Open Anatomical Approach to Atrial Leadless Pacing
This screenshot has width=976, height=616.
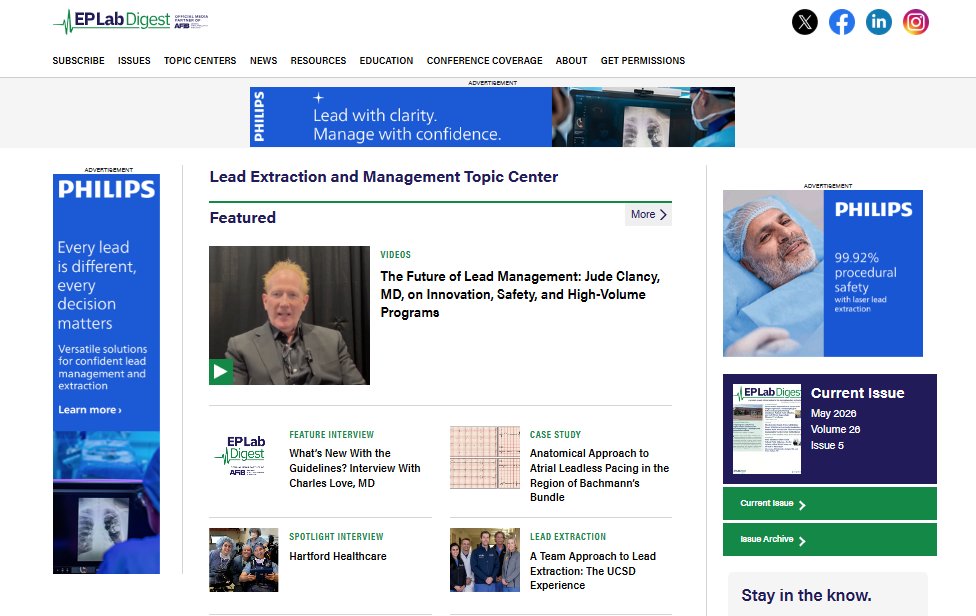pyautogui.click(x=599, y=475)
